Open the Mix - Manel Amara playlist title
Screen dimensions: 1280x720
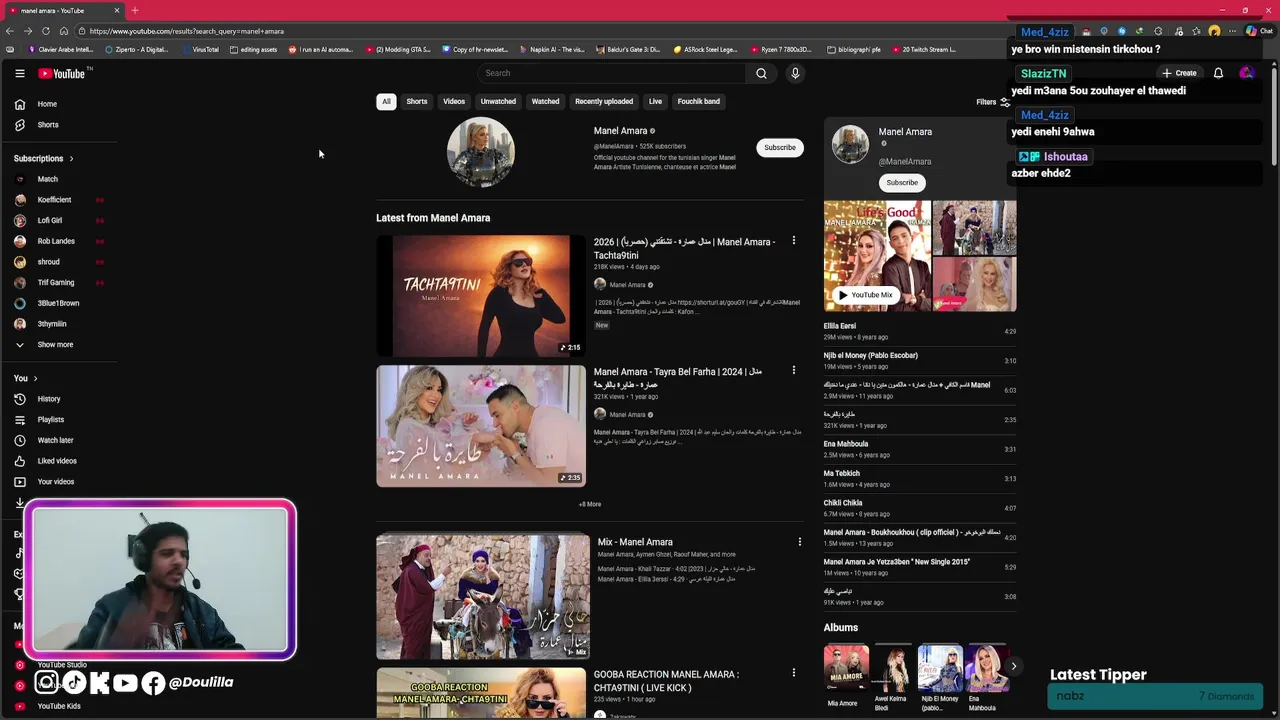pyautogui.click(x=635, y=542)
